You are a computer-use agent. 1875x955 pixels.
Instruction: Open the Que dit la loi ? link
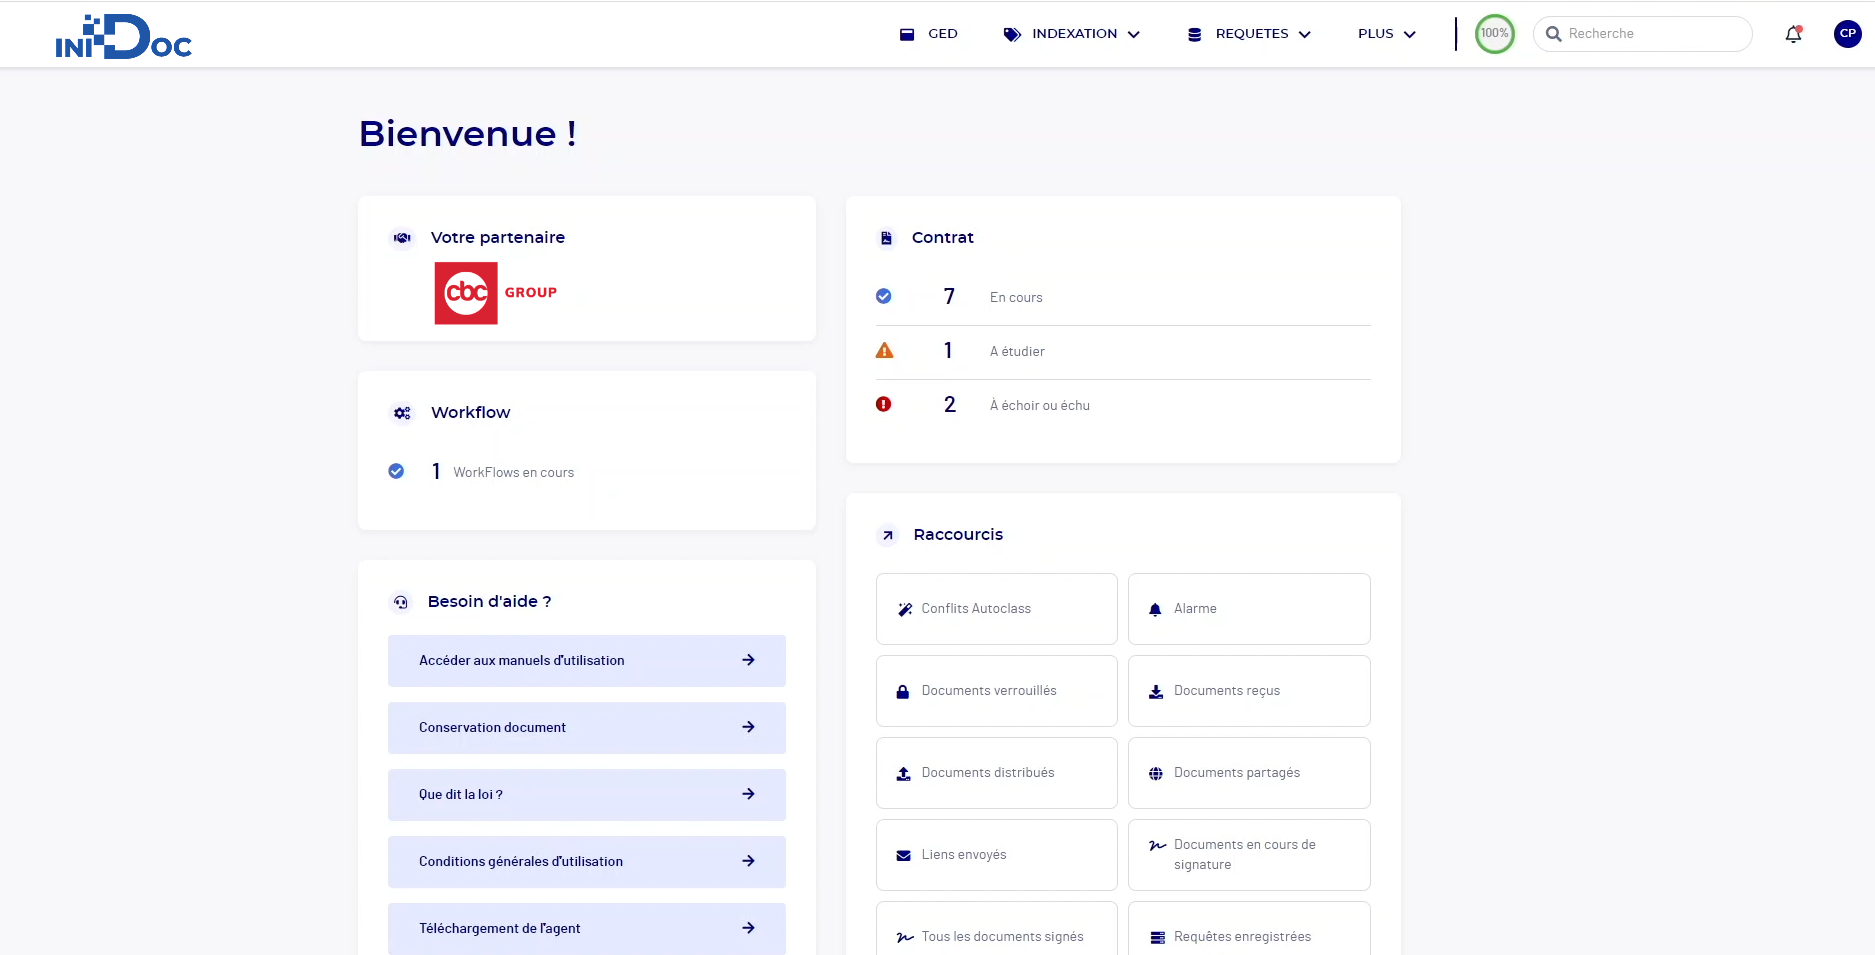tap(586, 795)
